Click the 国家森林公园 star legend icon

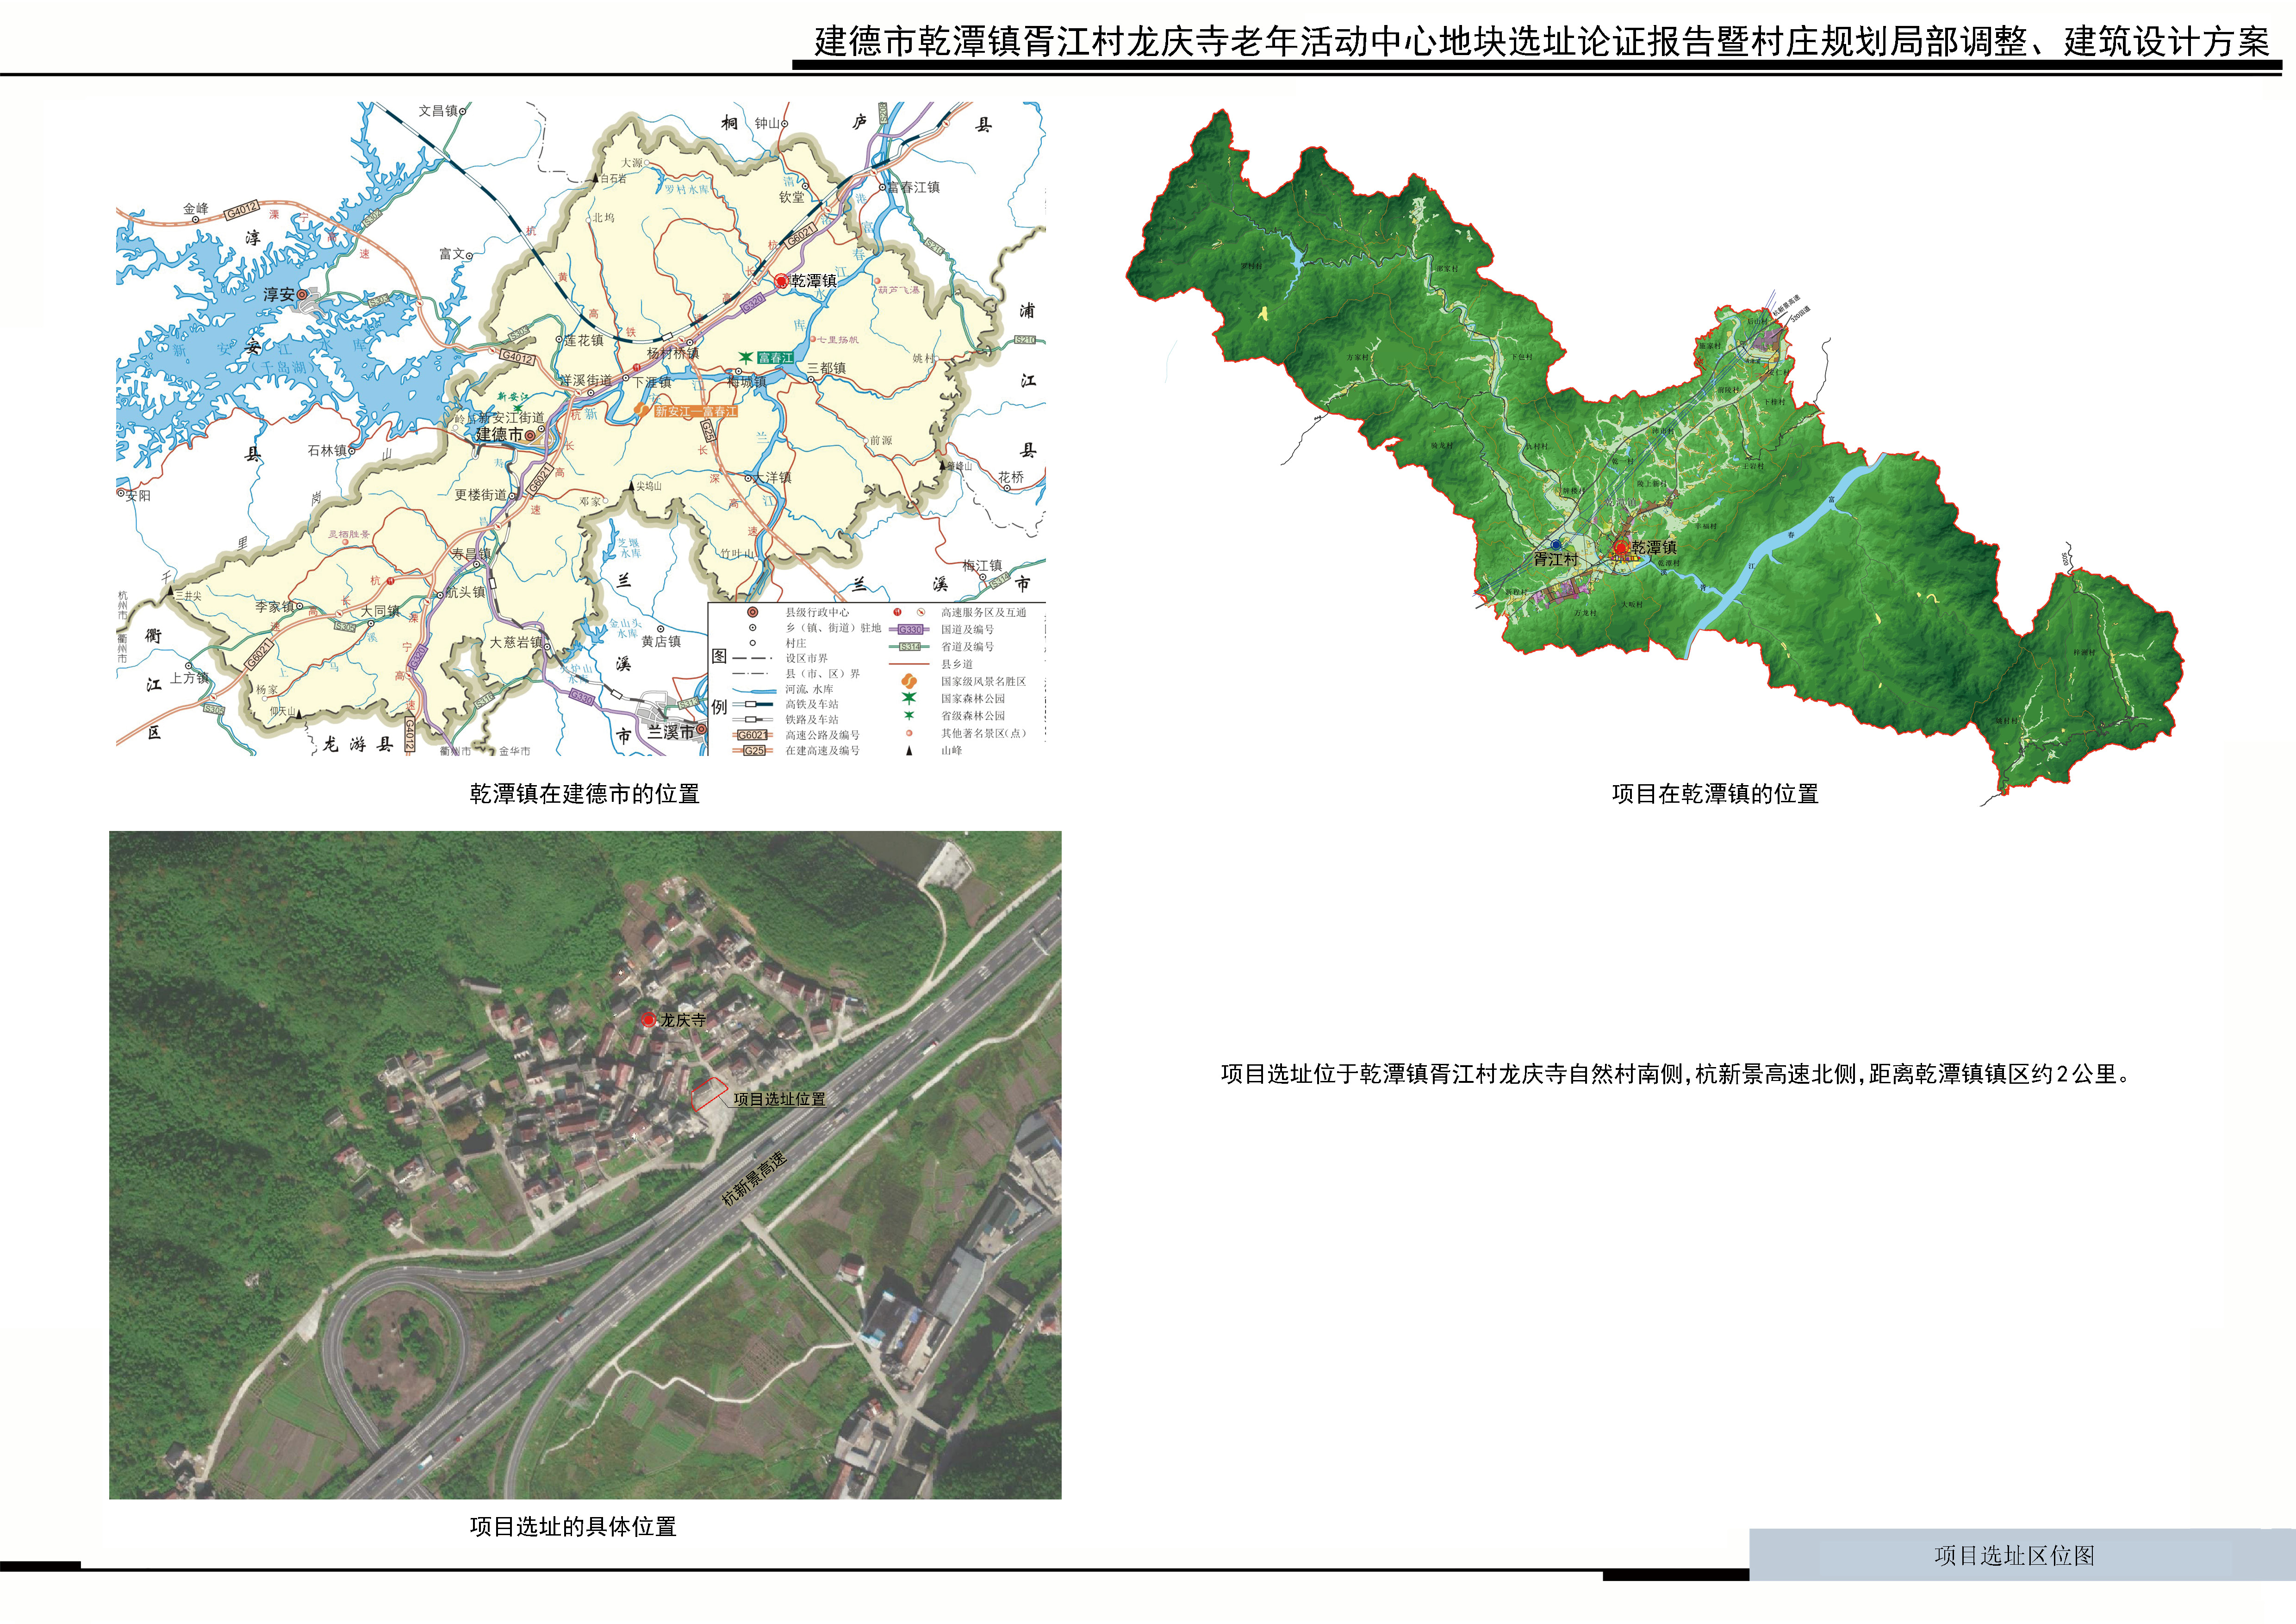coord(909,698)
